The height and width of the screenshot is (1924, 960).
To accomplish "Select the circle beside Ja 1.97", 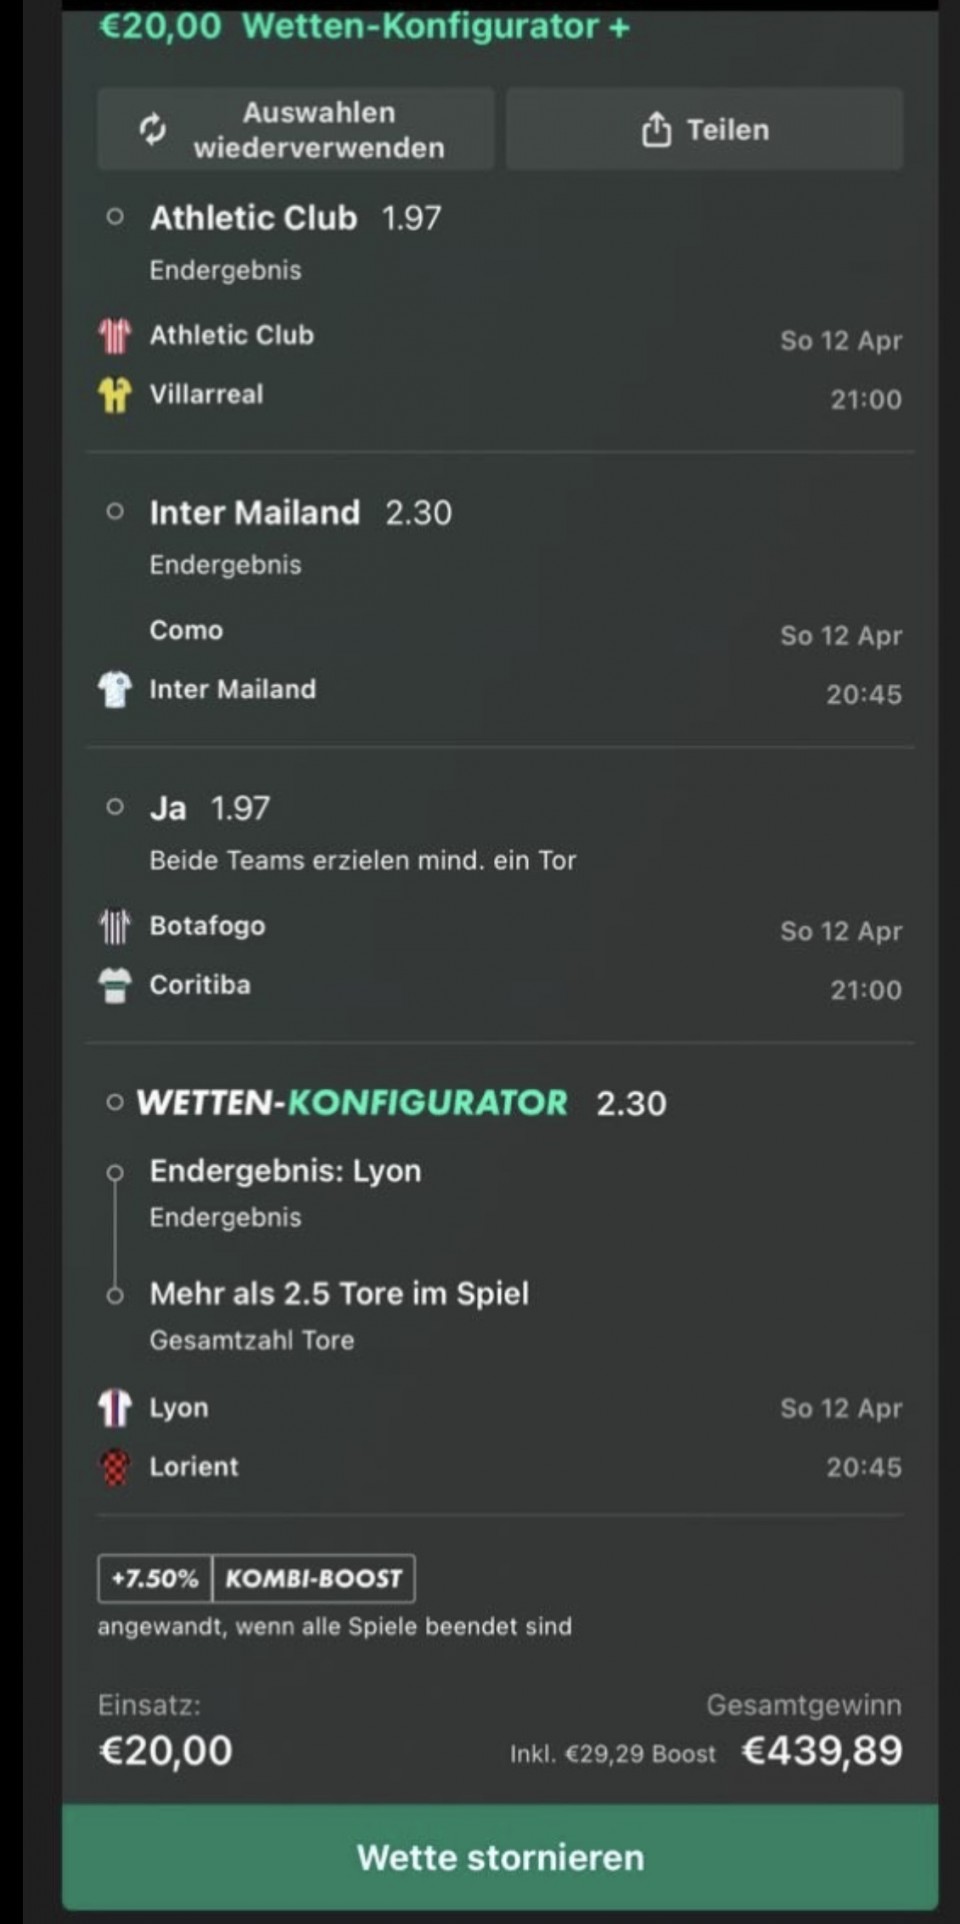I will 115,807.
